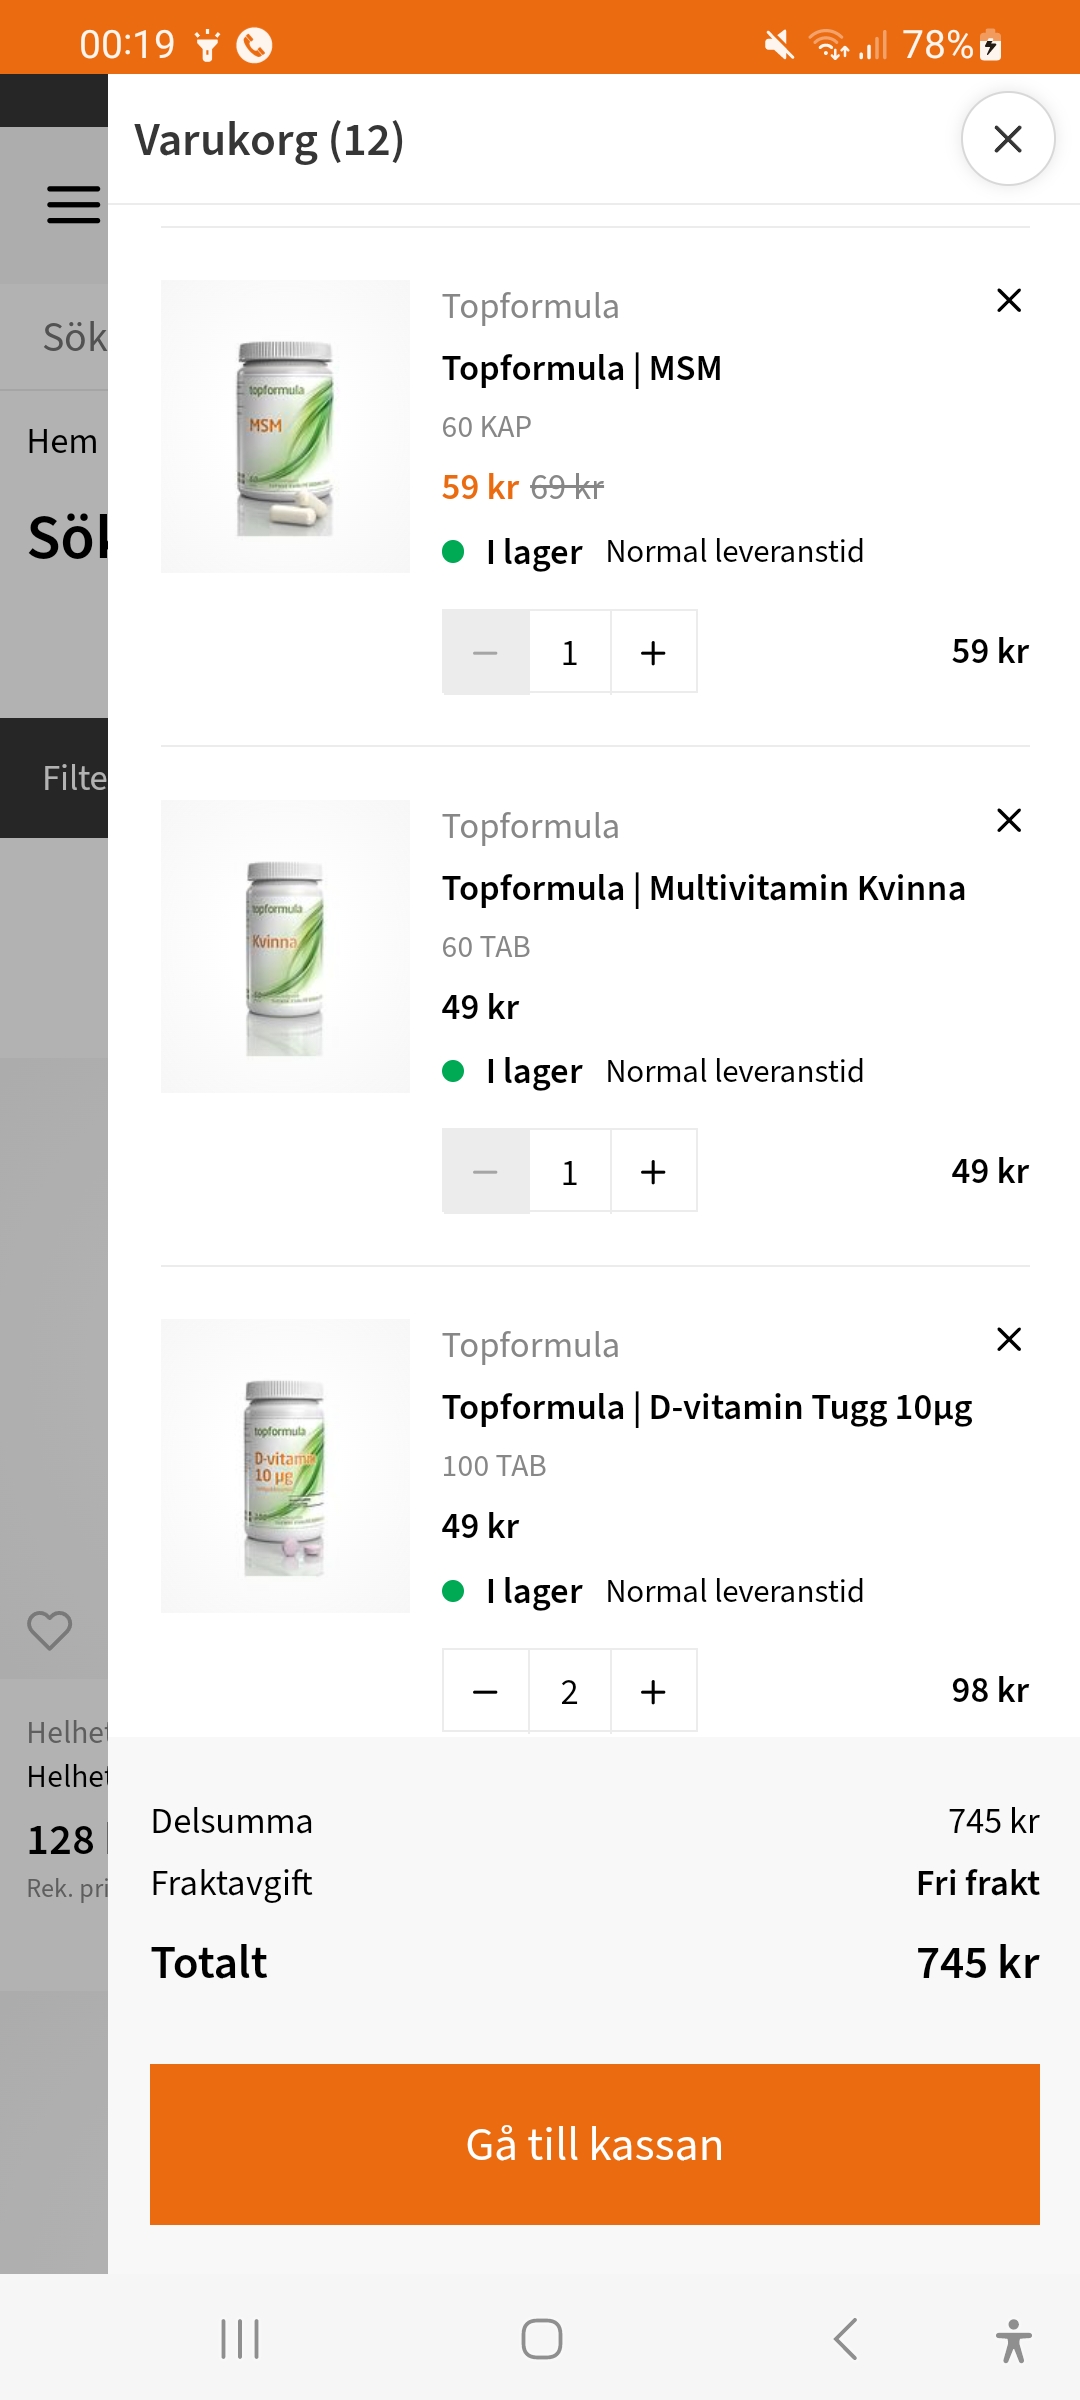1080x2400 pixels.
Task: Increase MSM quantity with plus button
Action: pos(653,652)
